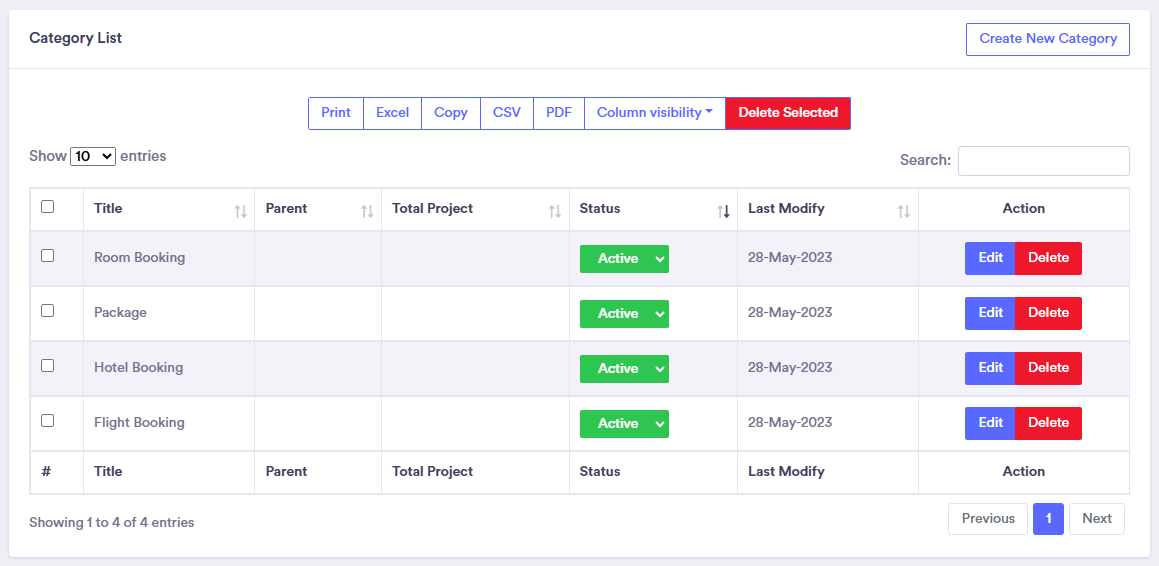Mark the Hotel Booking row checkbox
The image size is (1159, 566).
coord(47,366)
